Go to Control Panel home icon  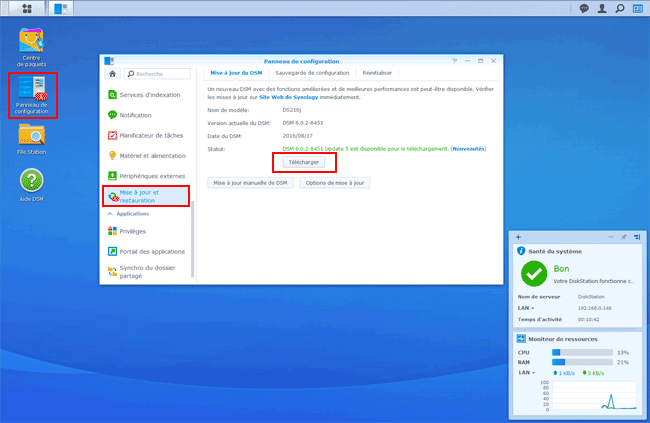point(112,74)
